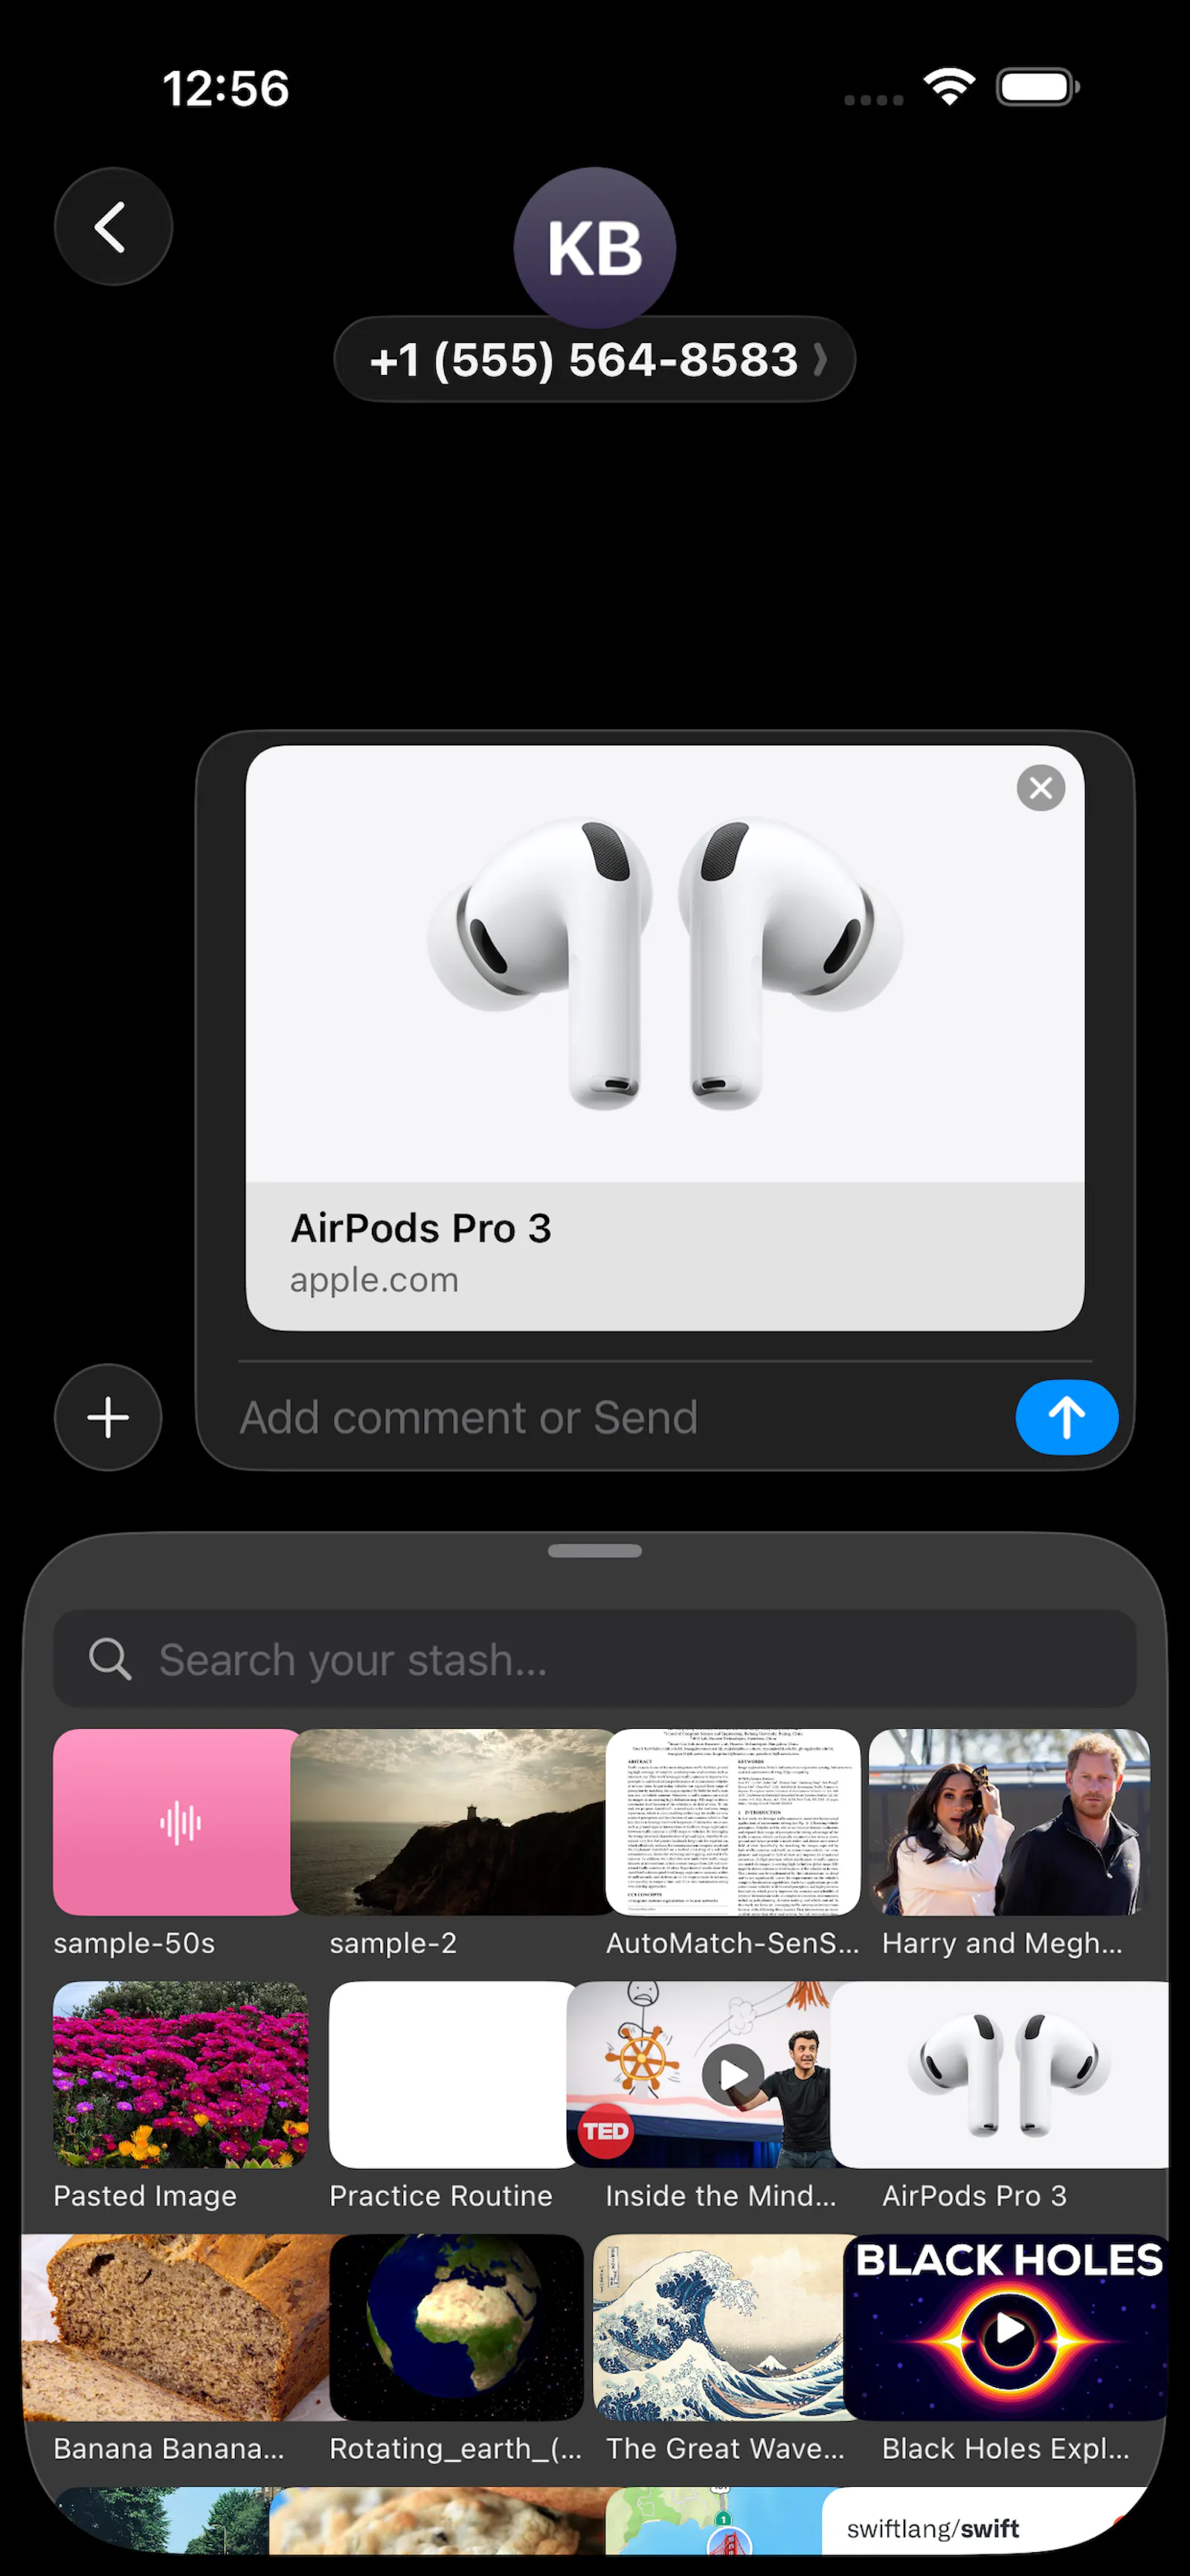This screenshot has width=1190, height=2576.
Task: Open the AirPods Pro 3 link preview
Action: pyautogui.click(x=665, y=1038)
